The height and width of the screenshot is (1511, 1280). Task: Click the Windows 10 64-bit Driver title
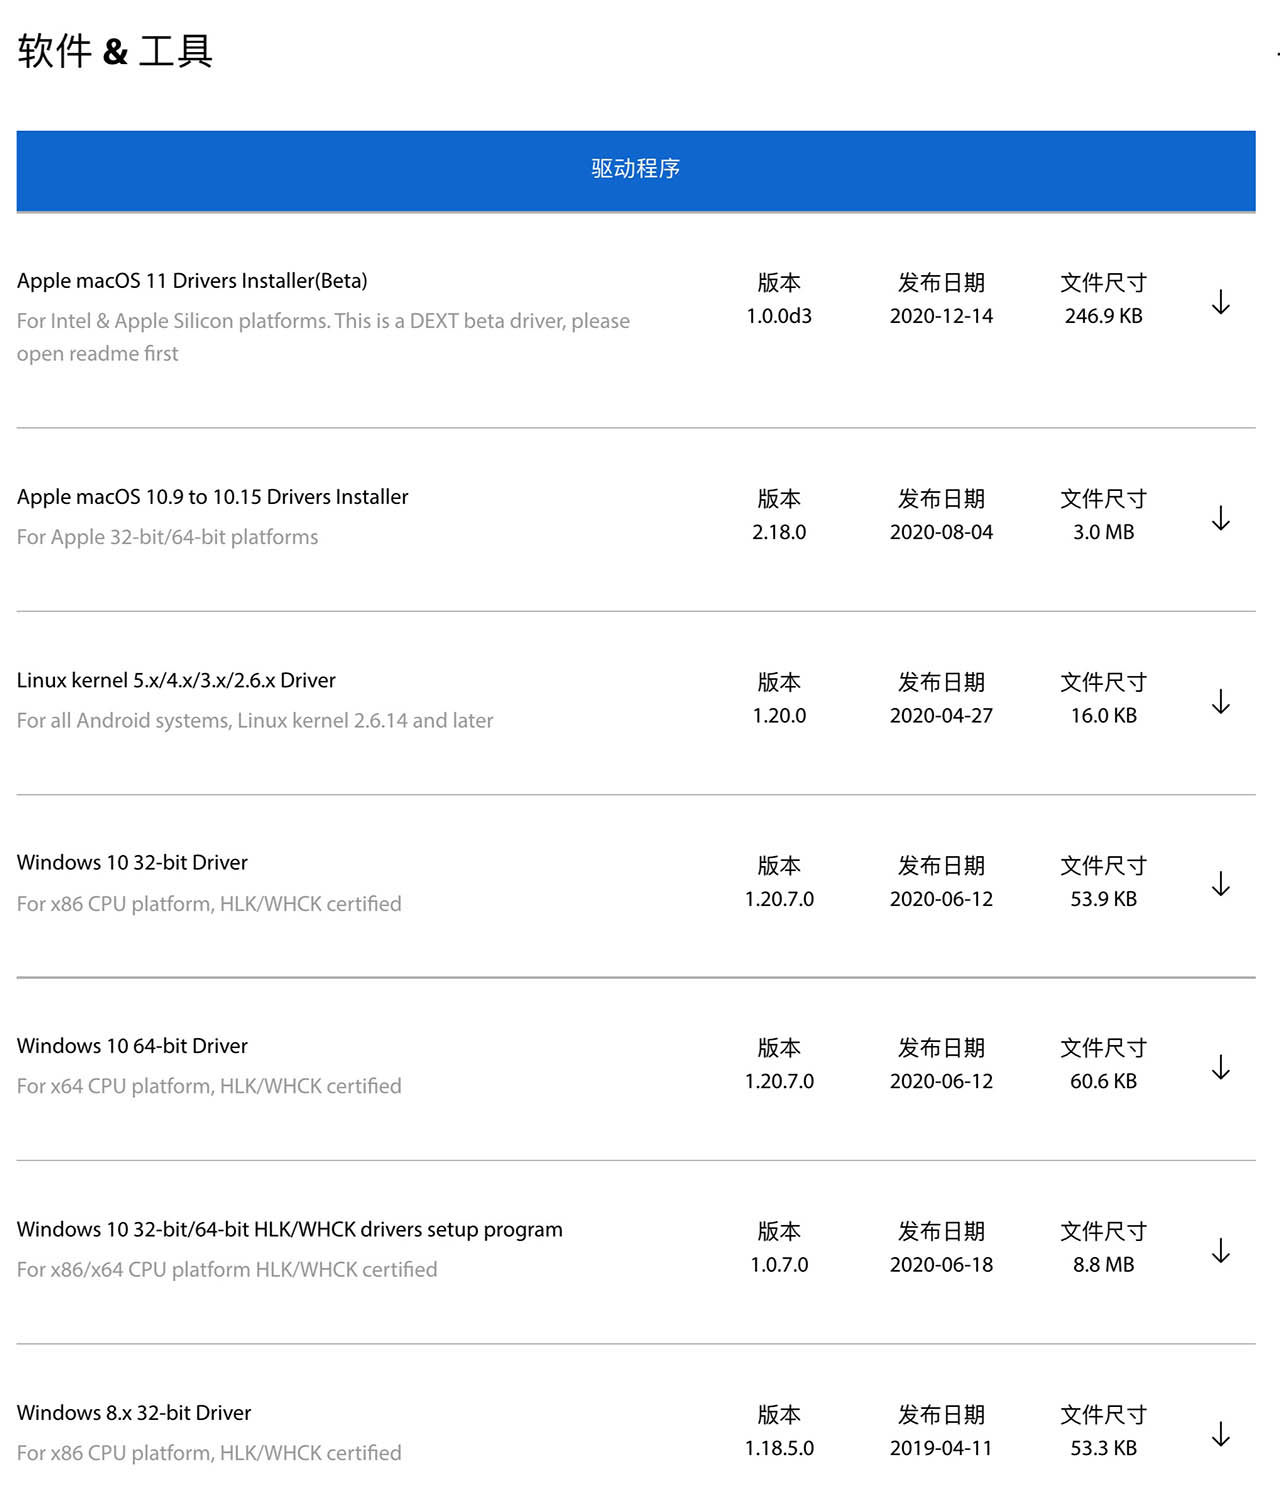(132, 1046)
